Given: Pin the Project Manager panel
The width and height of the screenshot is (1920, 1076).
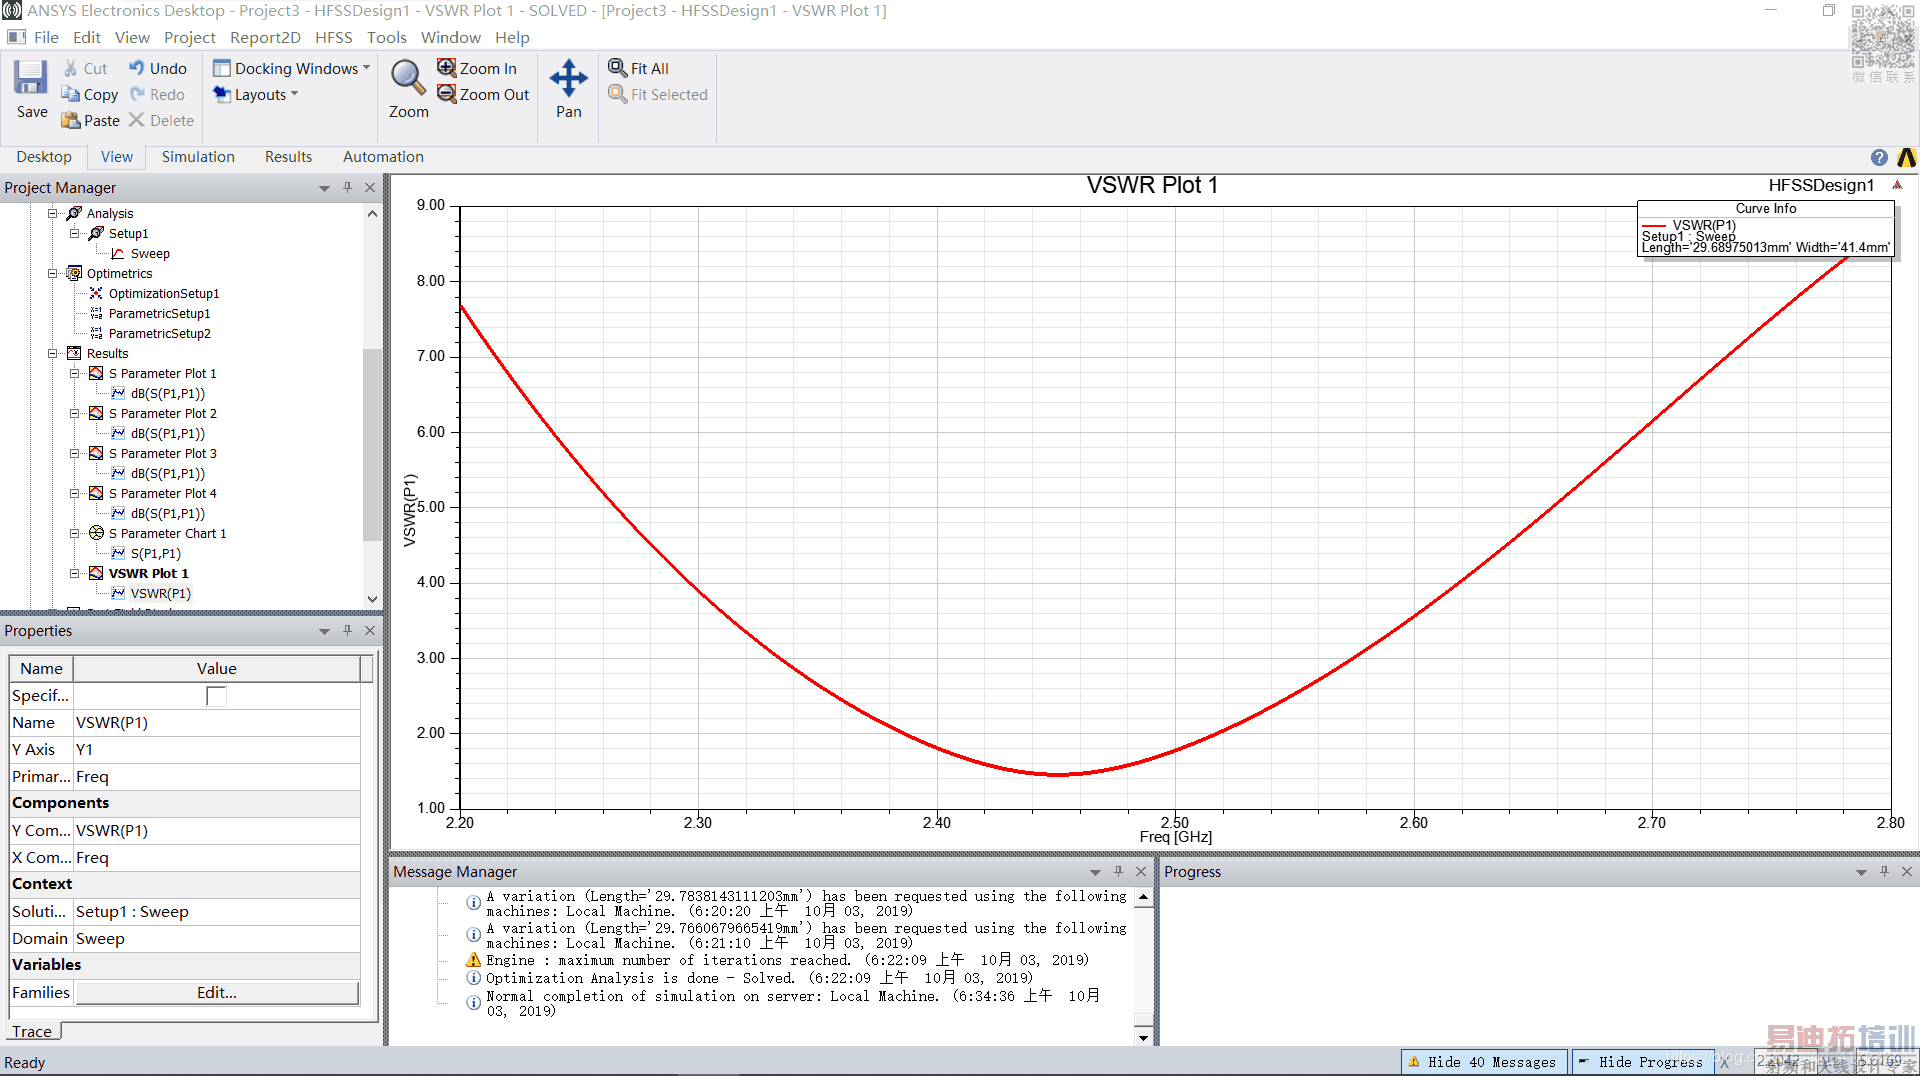Looking at the screenshot, I should 347,188.
